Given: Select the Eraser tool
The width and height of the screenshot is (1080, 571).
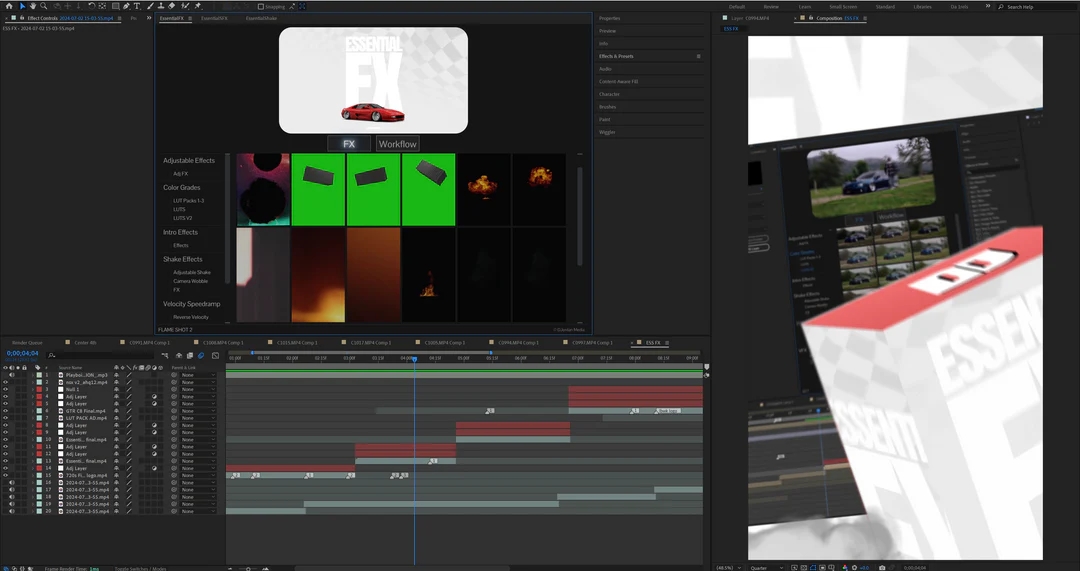Looking at the screenshot, I should point(172,6).
